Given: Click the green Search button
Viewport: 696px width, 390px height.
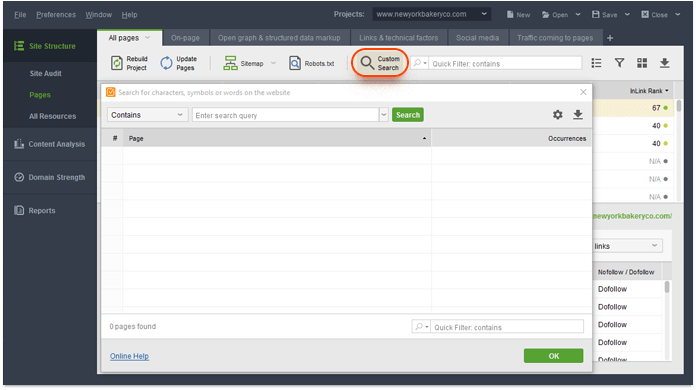Looking at the screenshot, I should click(407, 115).
